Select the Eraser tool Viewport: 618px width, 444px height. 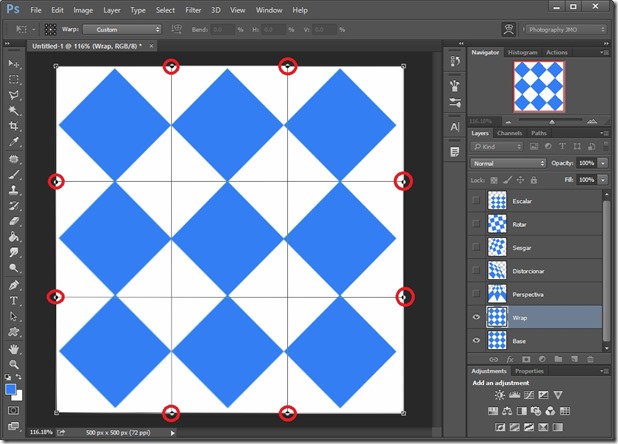pyautogui.click(x=14, y=221)
